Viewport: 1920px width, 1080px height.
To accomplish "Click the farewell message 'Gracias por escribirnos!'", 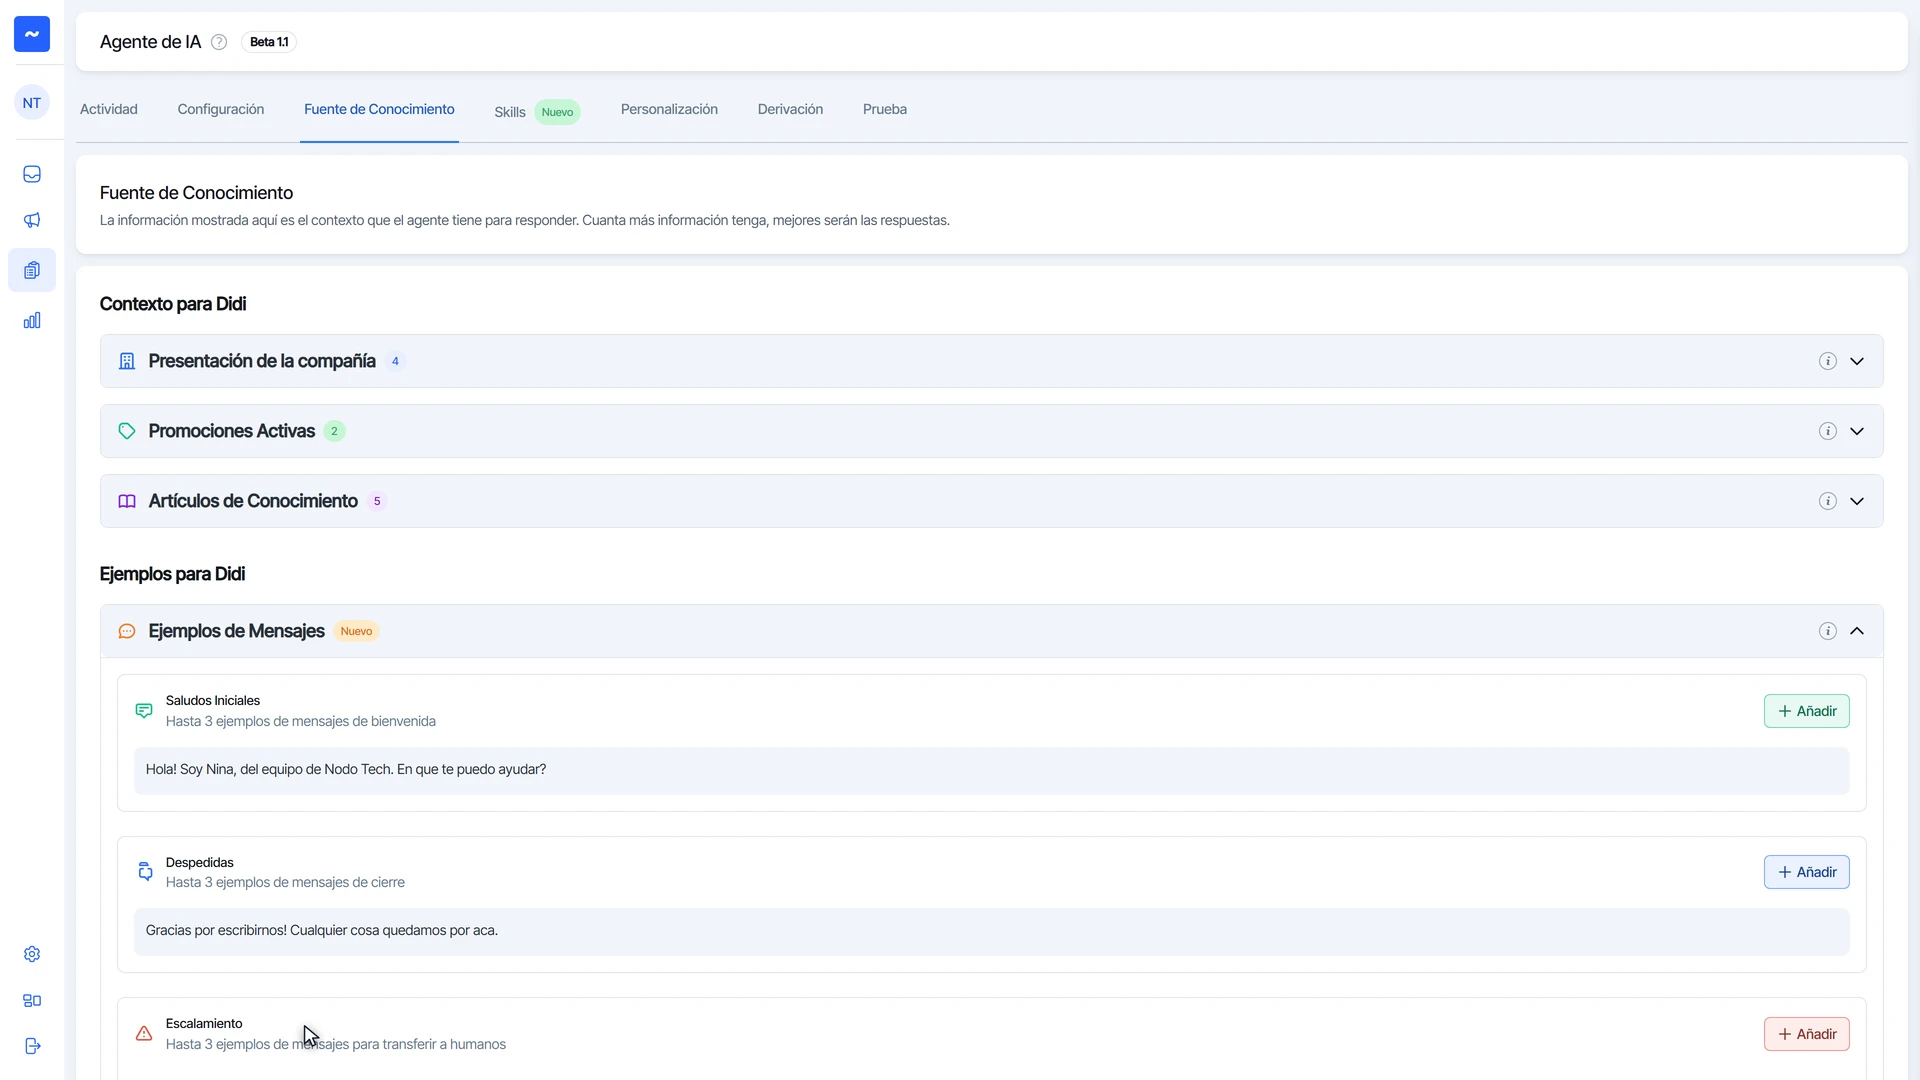I will pyautogui.click(x=991, y=931).
